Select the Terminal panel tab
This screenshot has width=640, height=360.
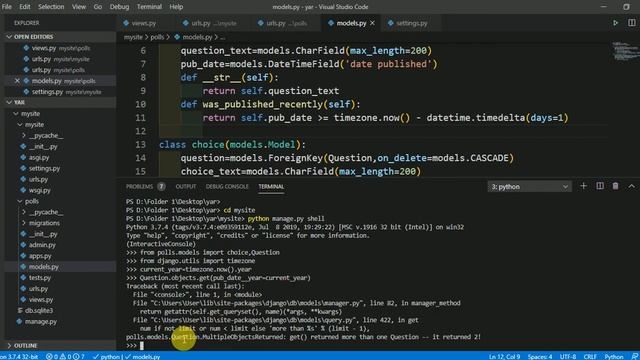pos(271,187)
